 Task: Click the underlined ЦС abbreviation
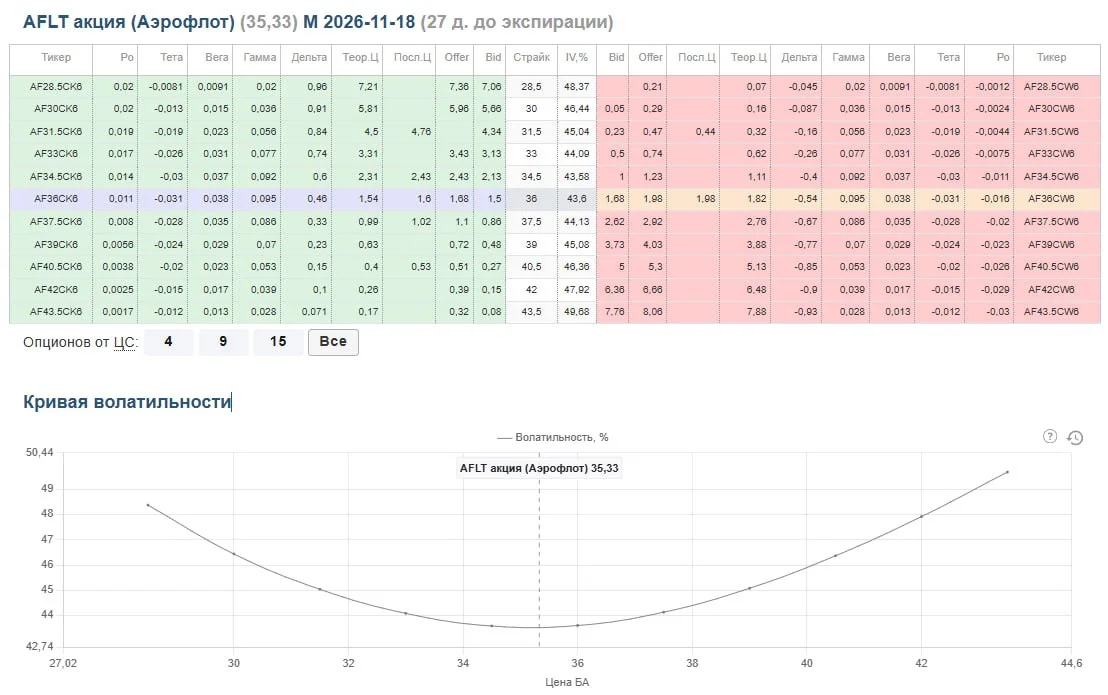[124, 343]
